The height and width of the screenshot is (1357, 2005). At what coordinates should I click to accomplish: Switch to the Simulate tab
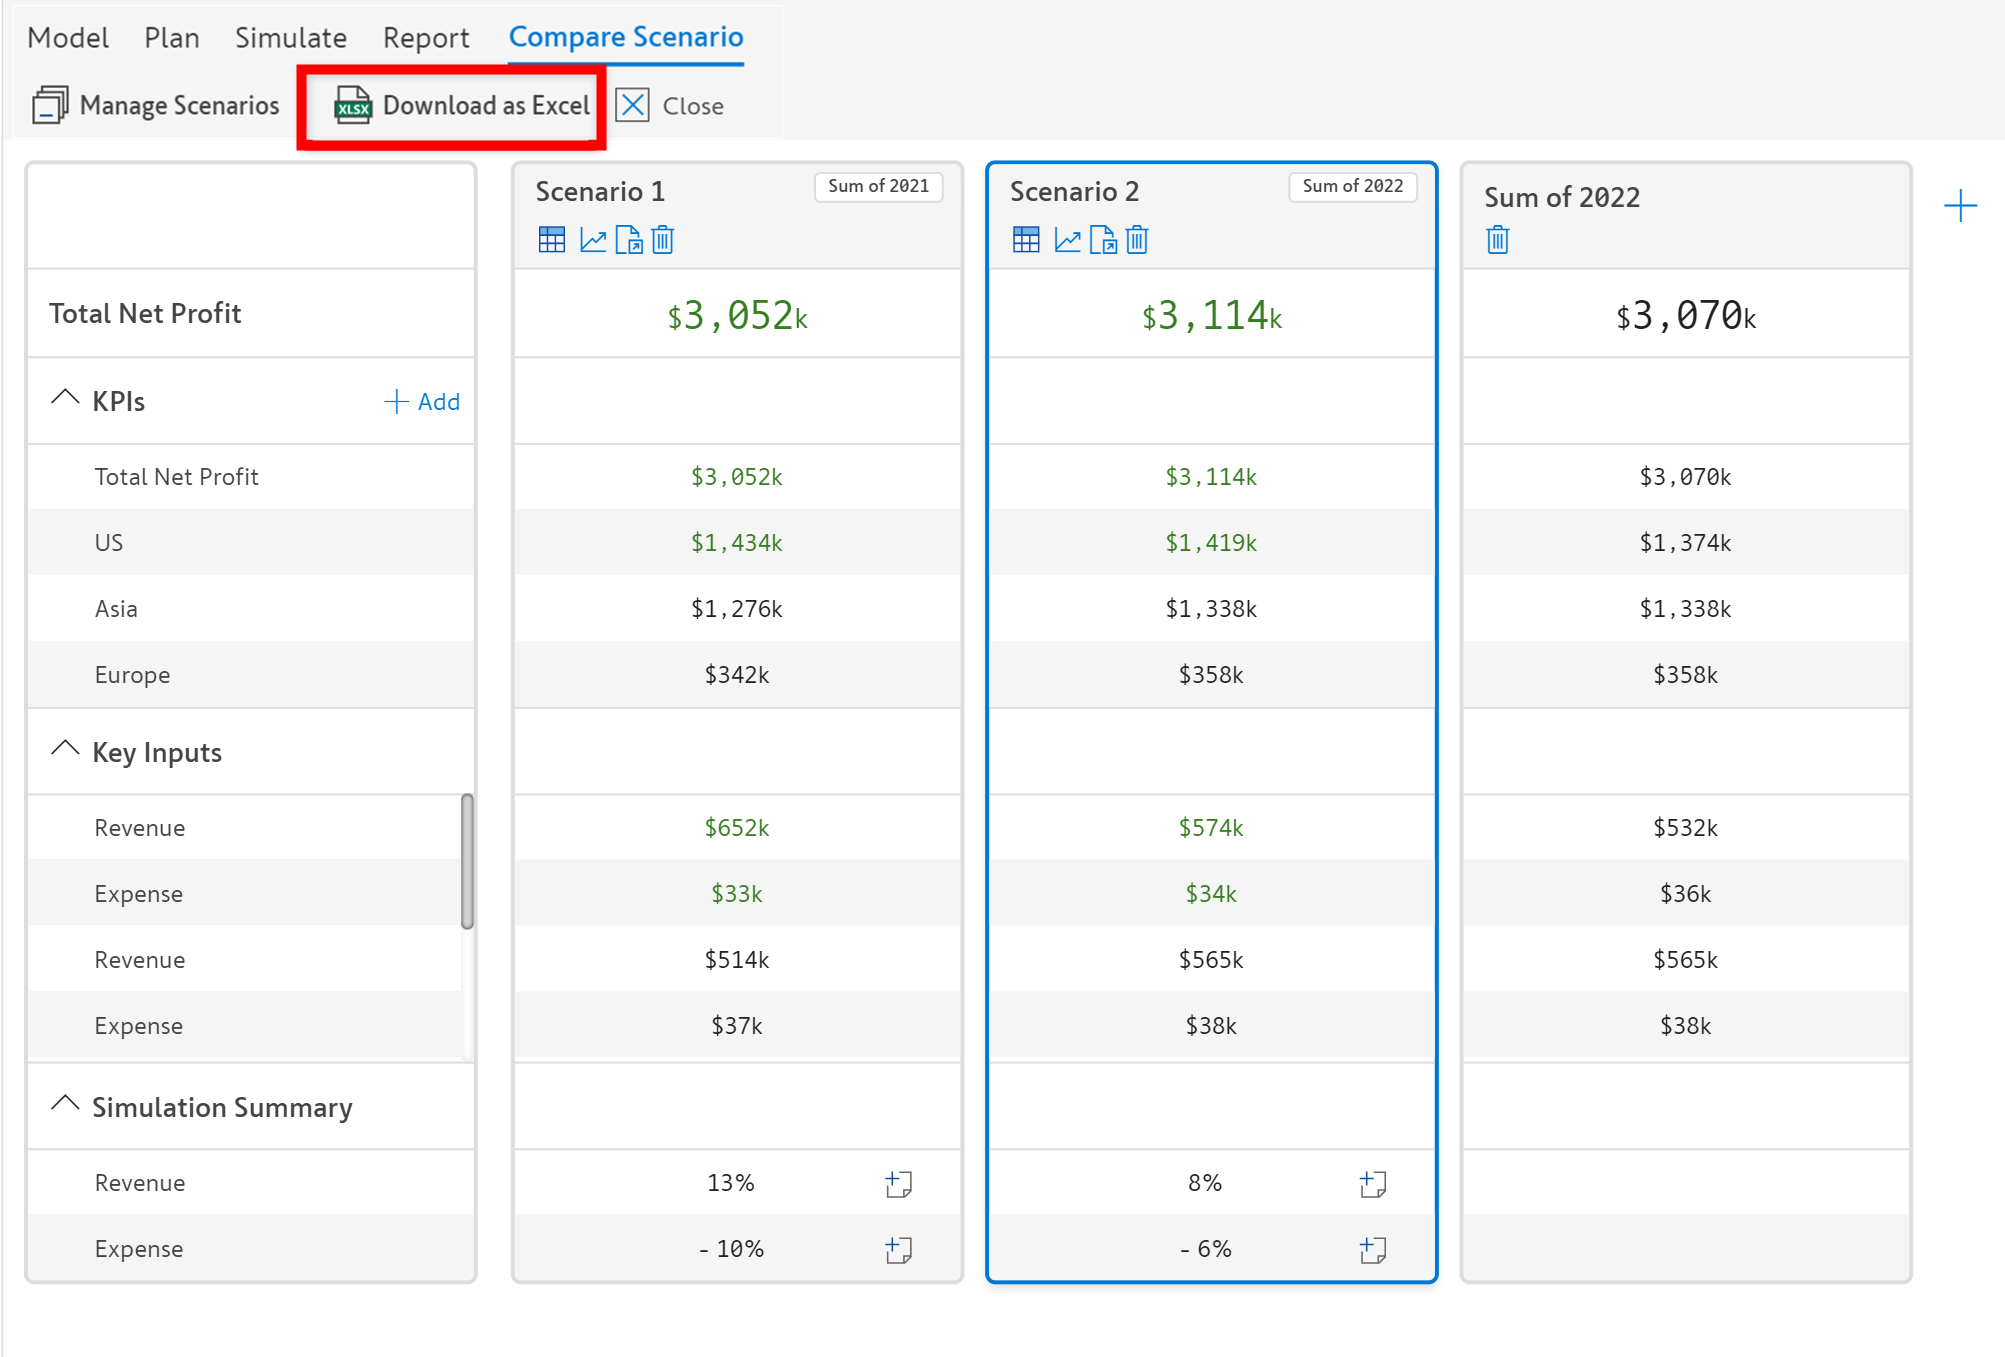290,38
